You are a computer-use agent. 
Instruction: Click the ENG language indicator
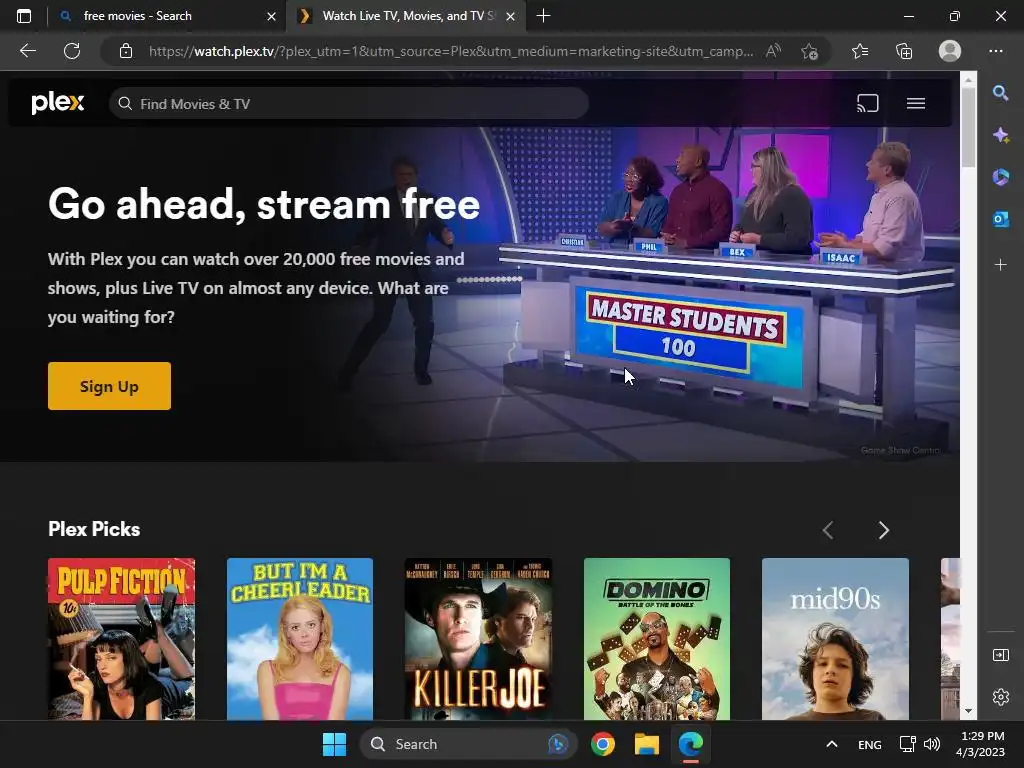[x=869, y=744]
